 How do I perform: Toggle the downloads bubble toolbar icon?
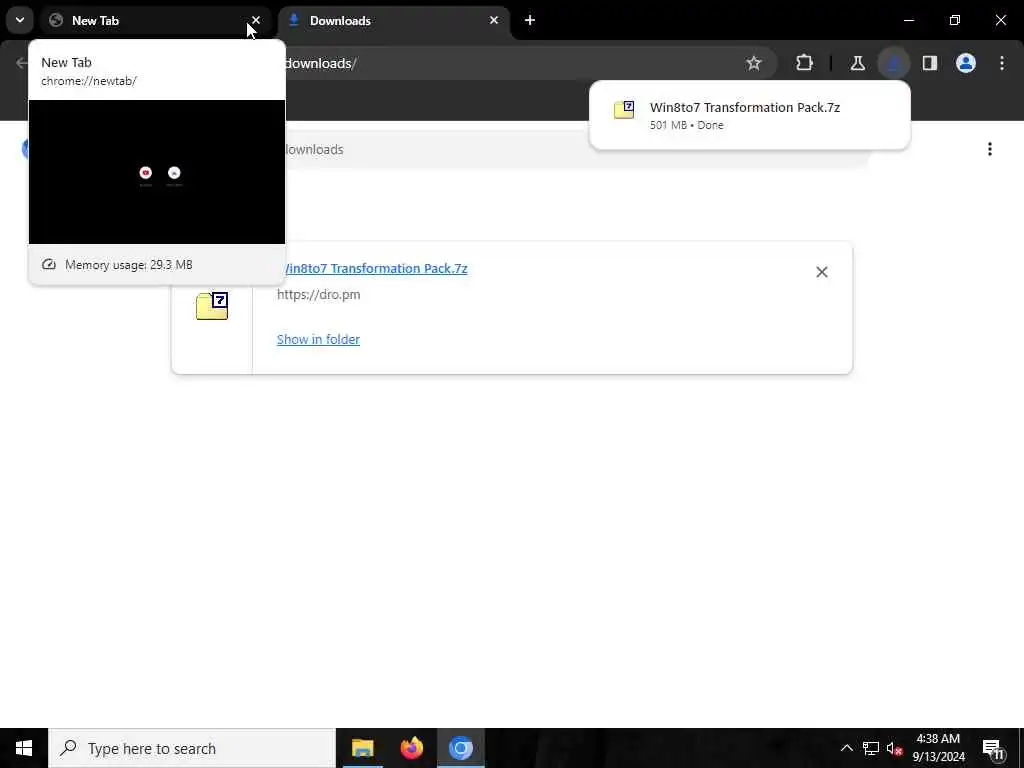pyautogui.click(x=894, y=63)
